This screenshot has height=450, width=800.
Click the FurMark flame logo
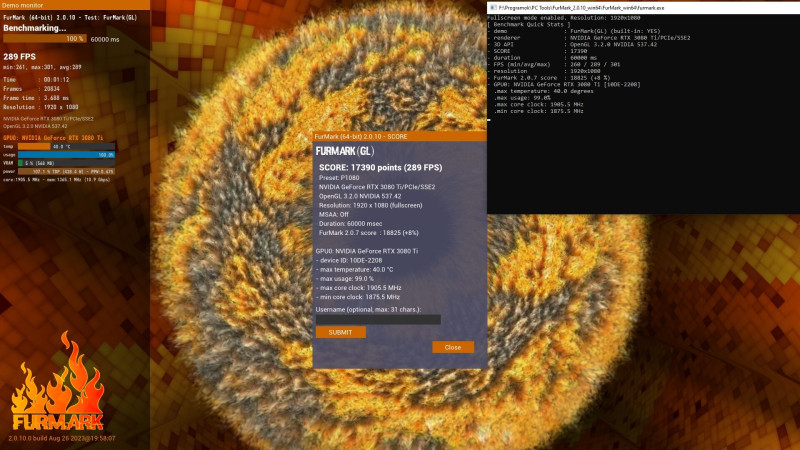[x=58, y=381]
